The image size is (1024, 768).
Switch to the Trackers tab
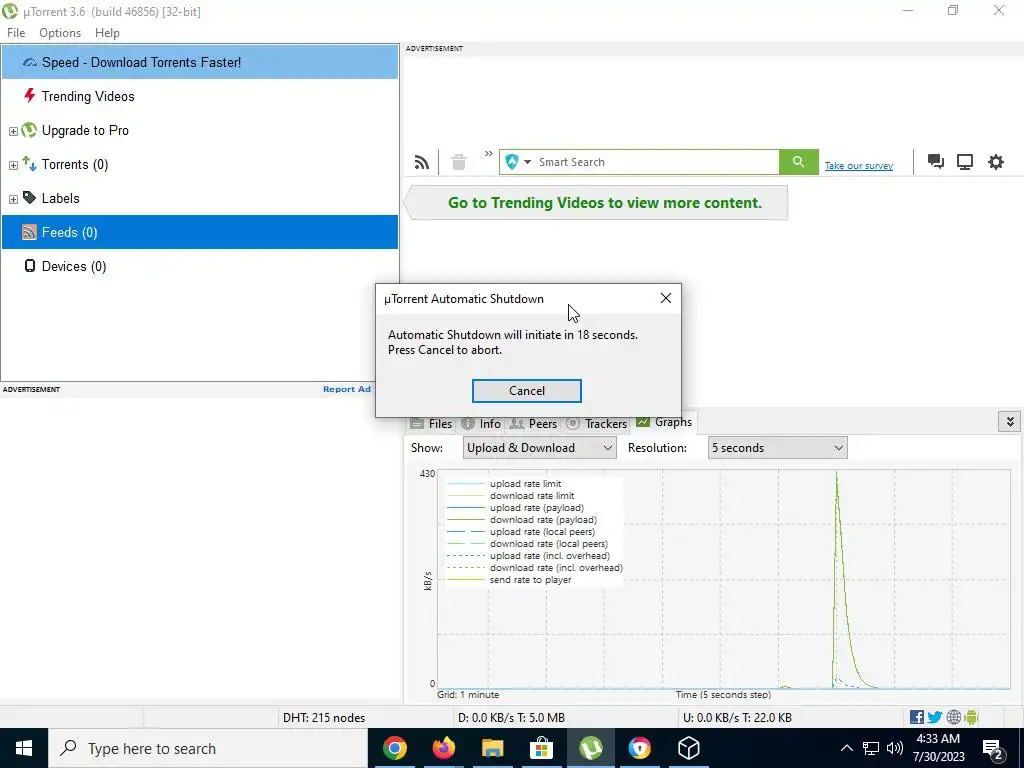click(x=596, y=423)
